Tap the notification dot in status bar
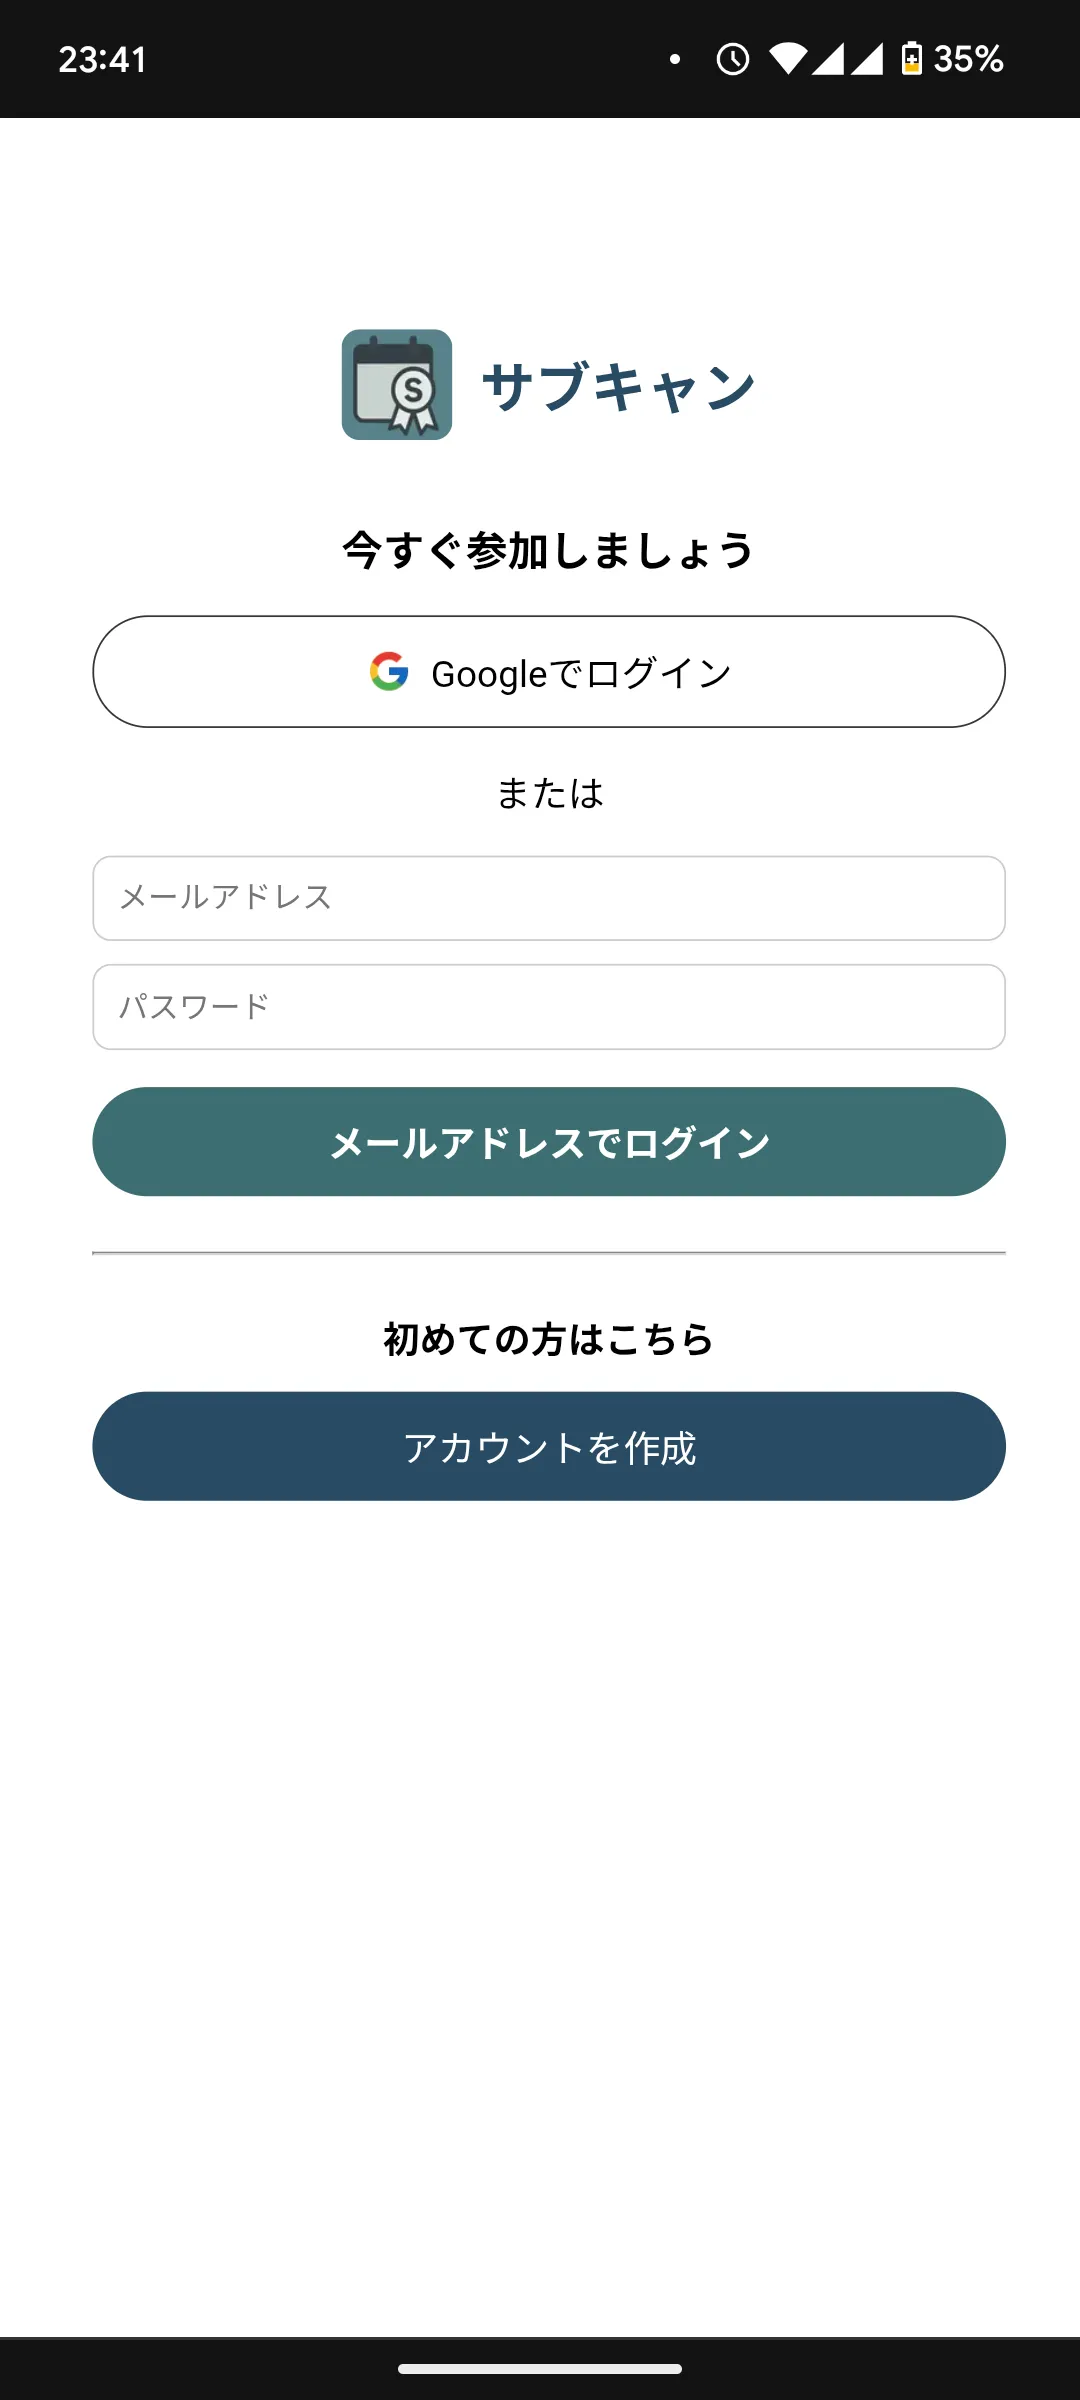 tap(675, 59)
